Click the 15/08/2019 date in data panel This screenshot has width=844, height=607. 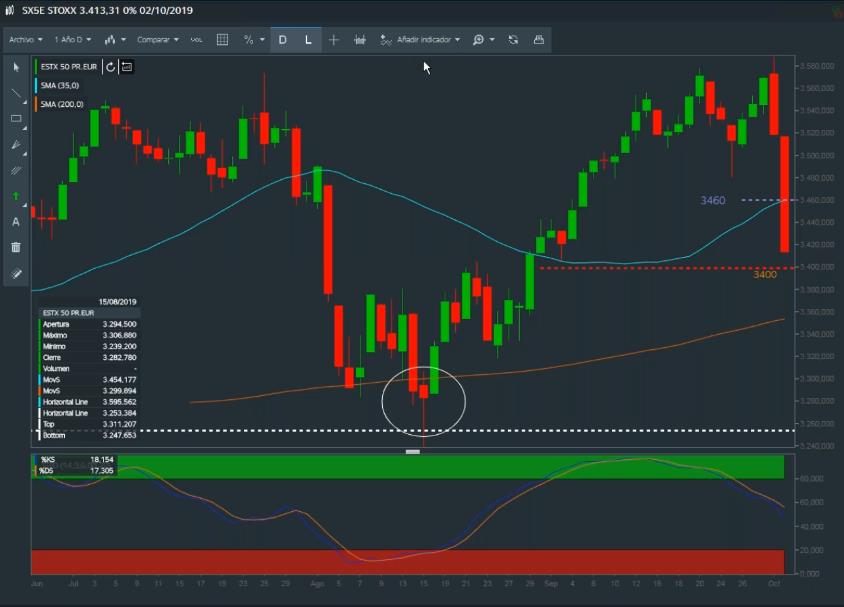[117, 302]
